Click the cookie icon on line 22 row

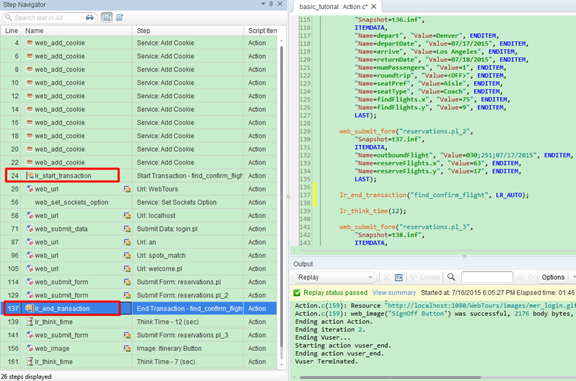[x=29, y=162]
